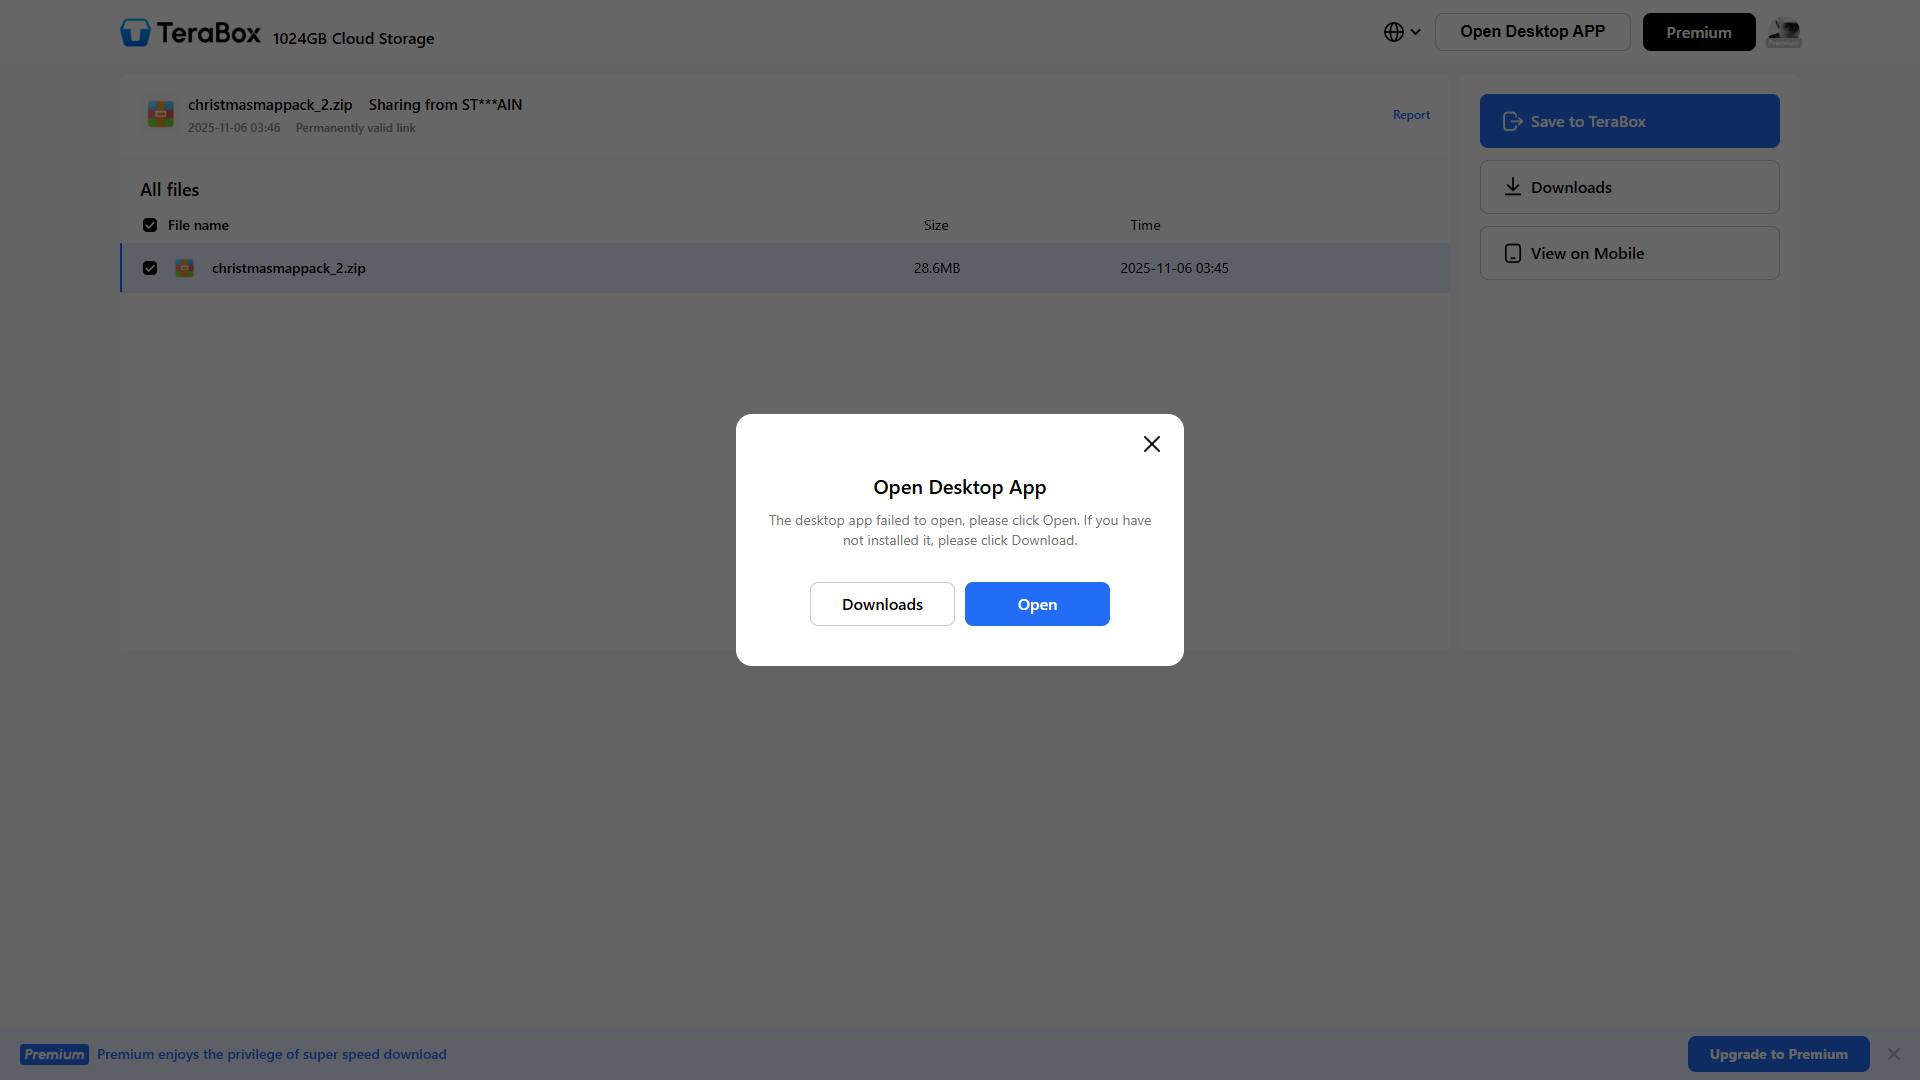
Task: Click the Report link
Action: (x=1410, y=115)
